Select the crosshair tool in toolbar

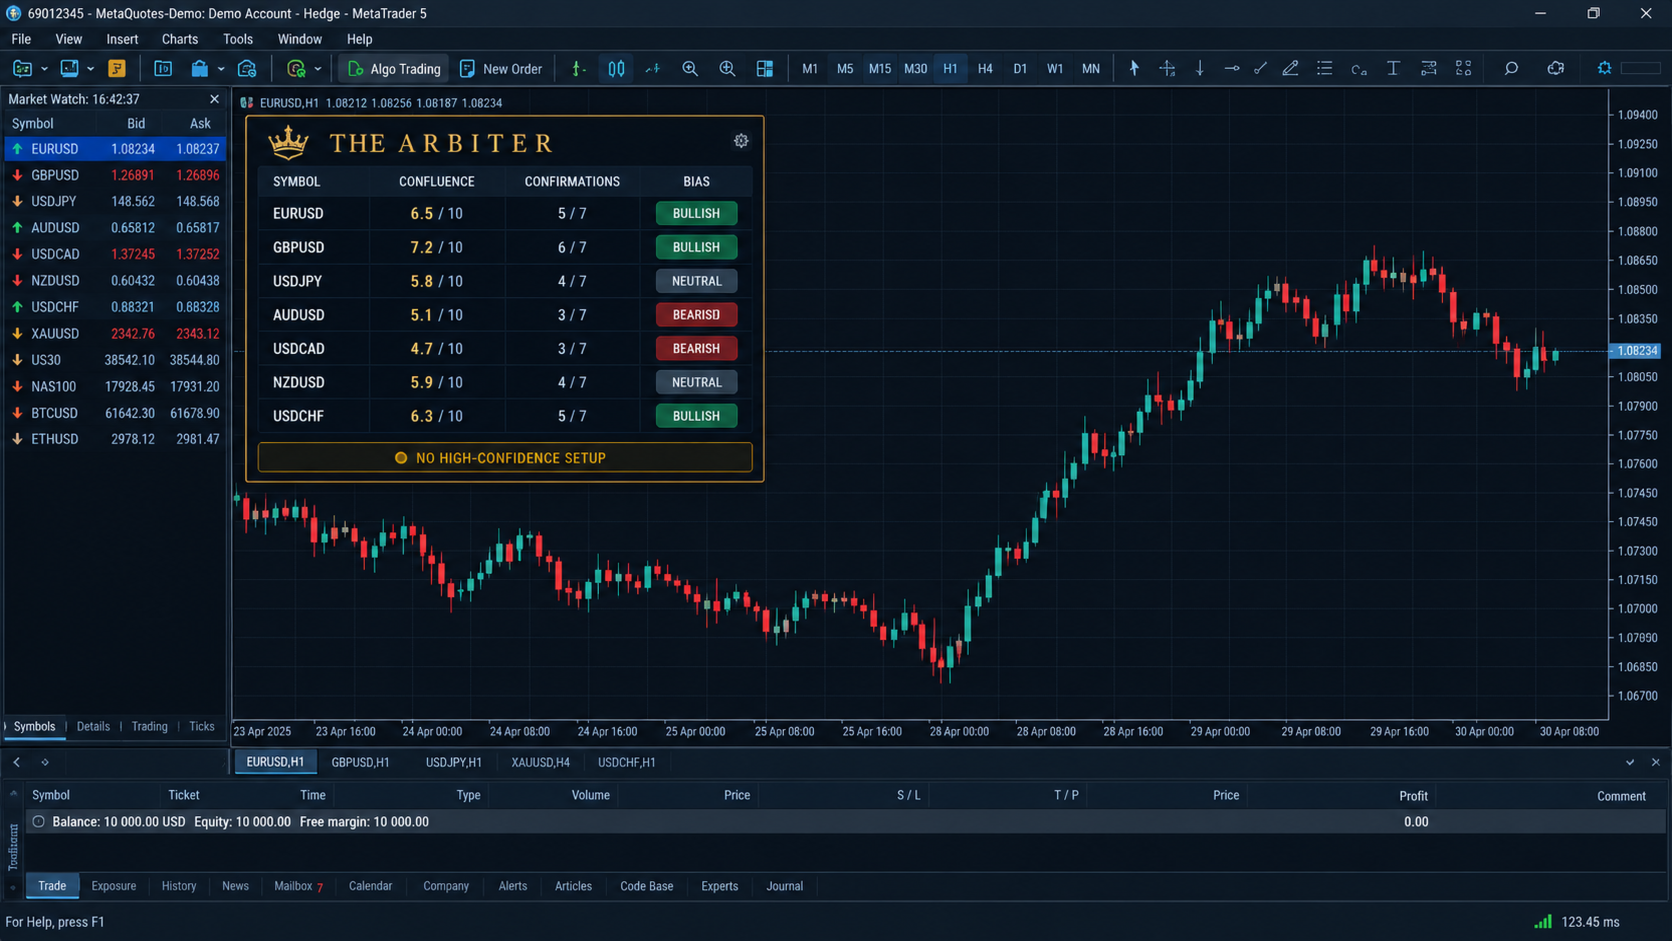tap(1167, 68)
